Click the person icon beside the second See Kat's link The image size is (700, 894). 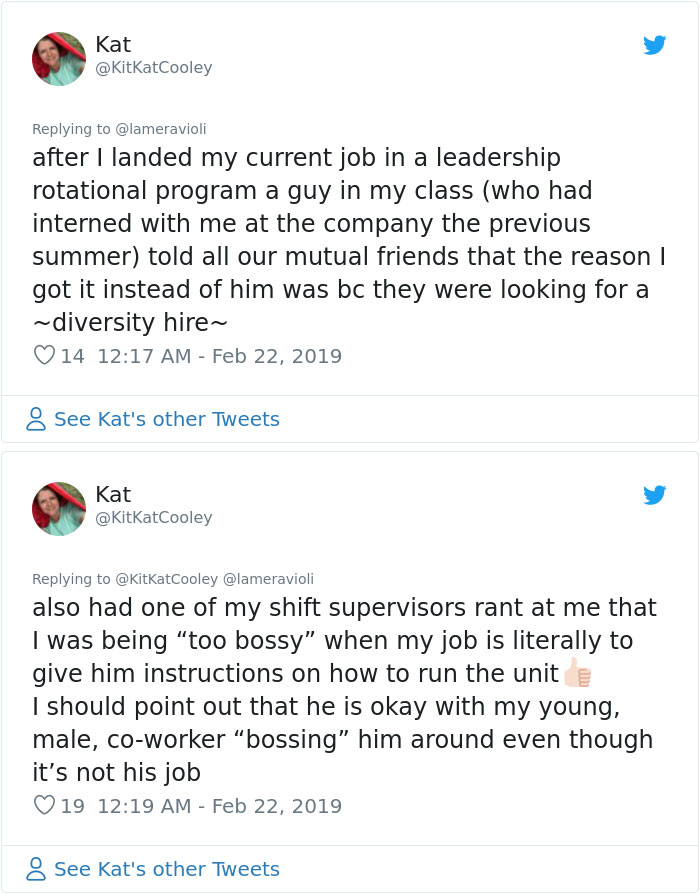[x=35, y=869]
